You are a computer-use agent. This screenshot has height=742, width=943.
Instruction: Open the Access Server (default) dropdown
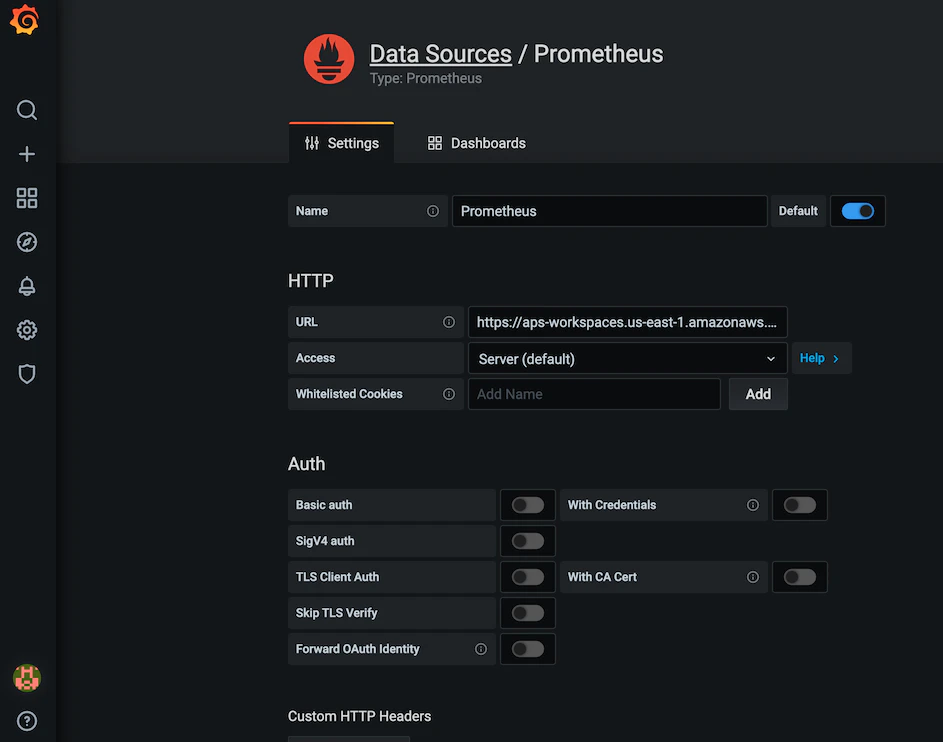tap(627, 358)
